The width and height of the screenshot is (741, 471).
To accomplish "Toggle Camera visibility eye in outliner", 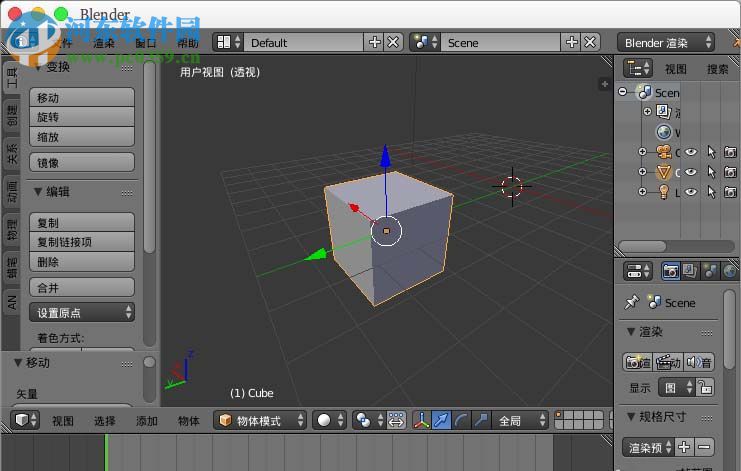I will pyautogui.click(x=691, y=152).
